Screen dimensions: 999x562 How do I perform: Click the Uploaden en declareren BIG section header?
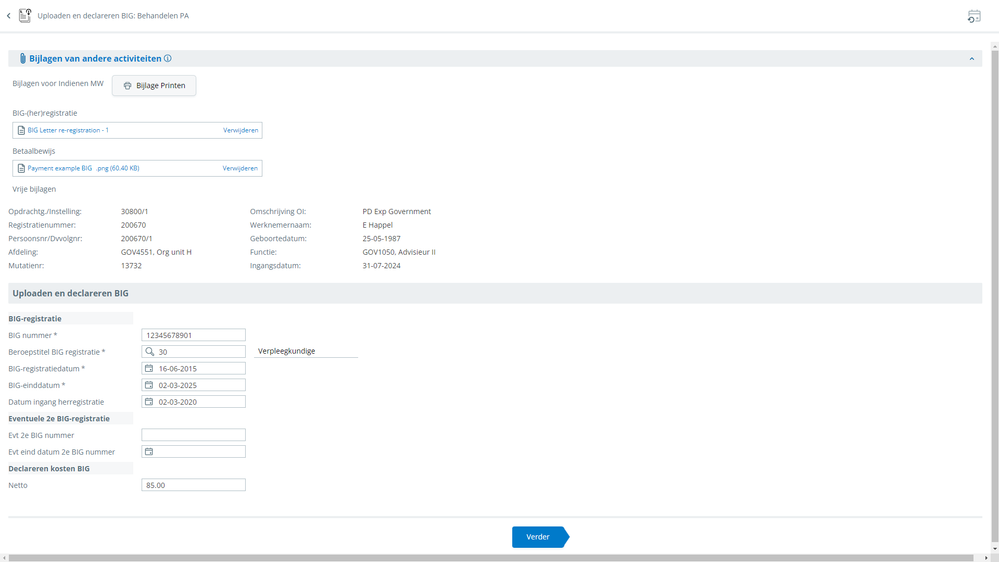(495, 293)
